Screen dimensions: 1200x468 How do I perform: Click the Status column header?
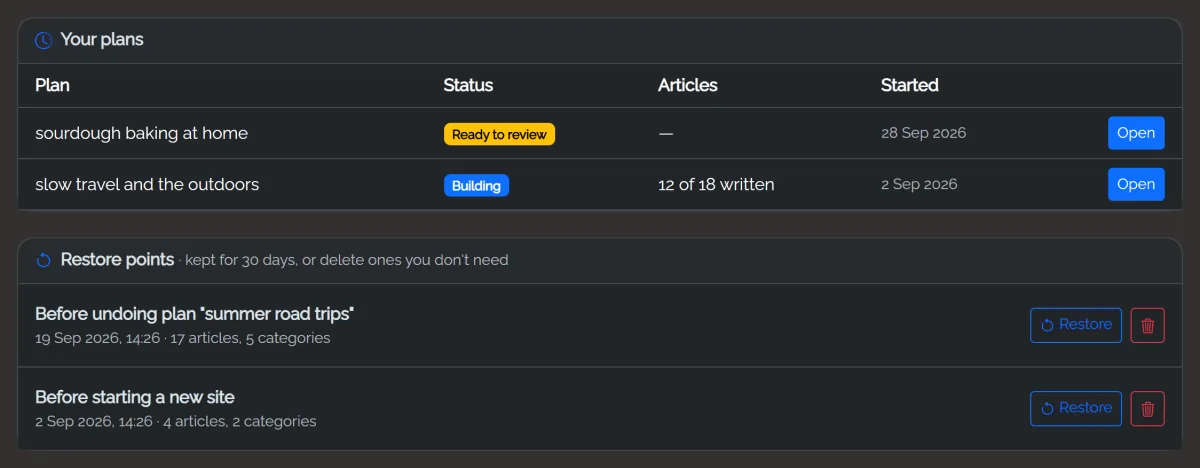coord(468,85)
